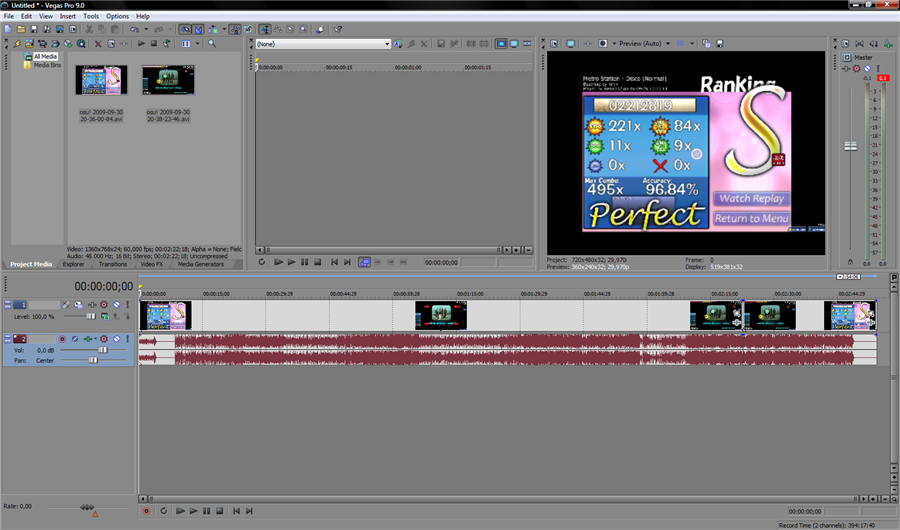Open split screen view dropdown in preview

click(614, 44)
